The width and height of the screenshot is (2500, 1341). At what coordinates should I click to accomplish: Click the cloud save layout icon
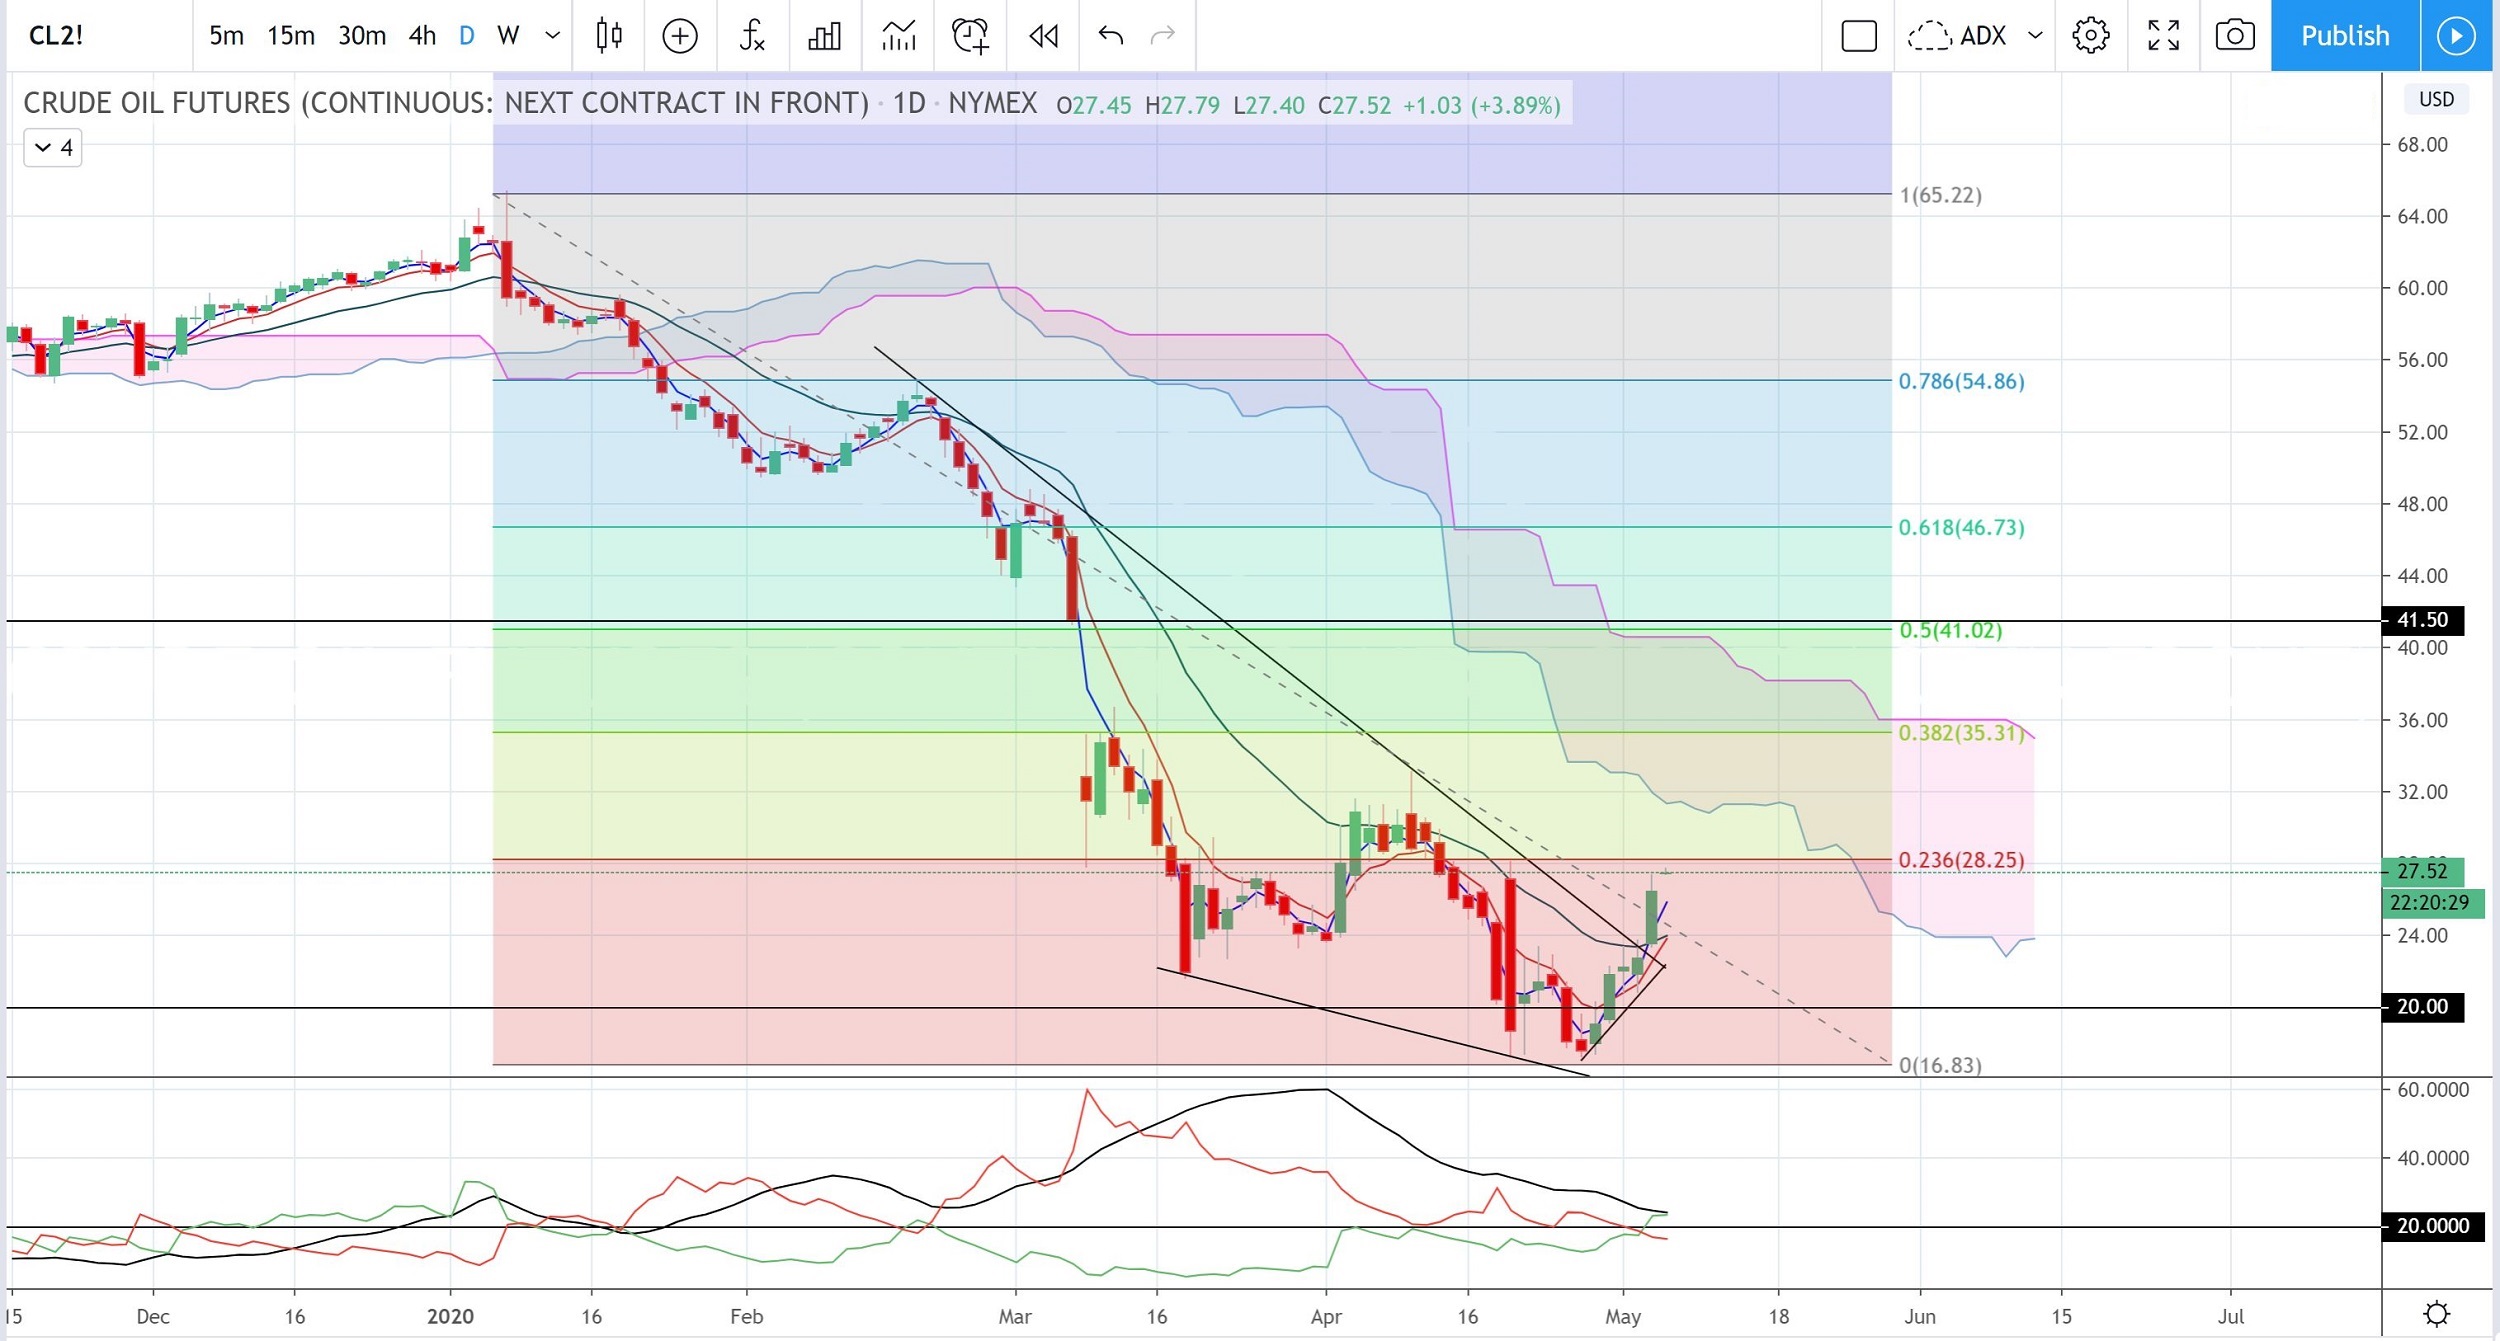pos(1929,36)
